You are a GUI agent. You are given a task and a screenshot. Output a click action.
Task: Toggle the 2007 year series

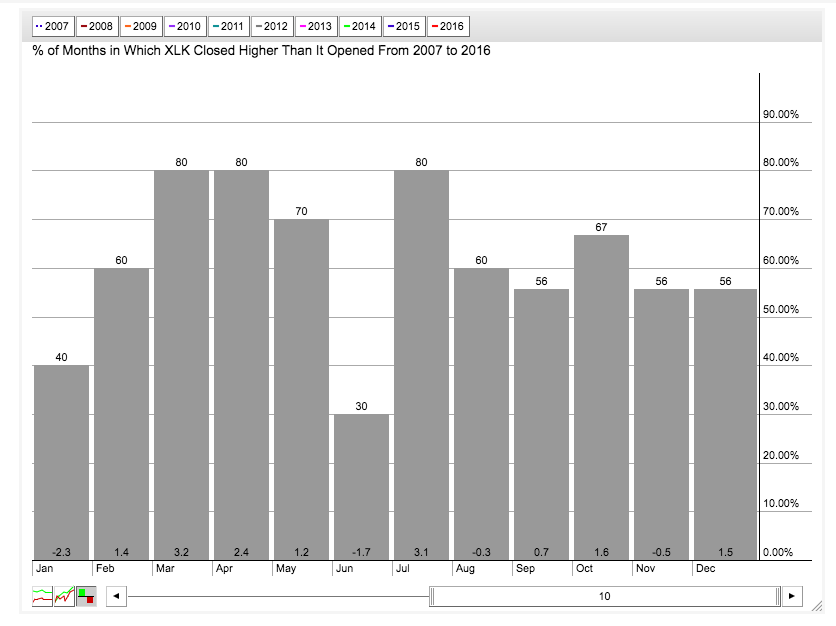pos(52,26)
